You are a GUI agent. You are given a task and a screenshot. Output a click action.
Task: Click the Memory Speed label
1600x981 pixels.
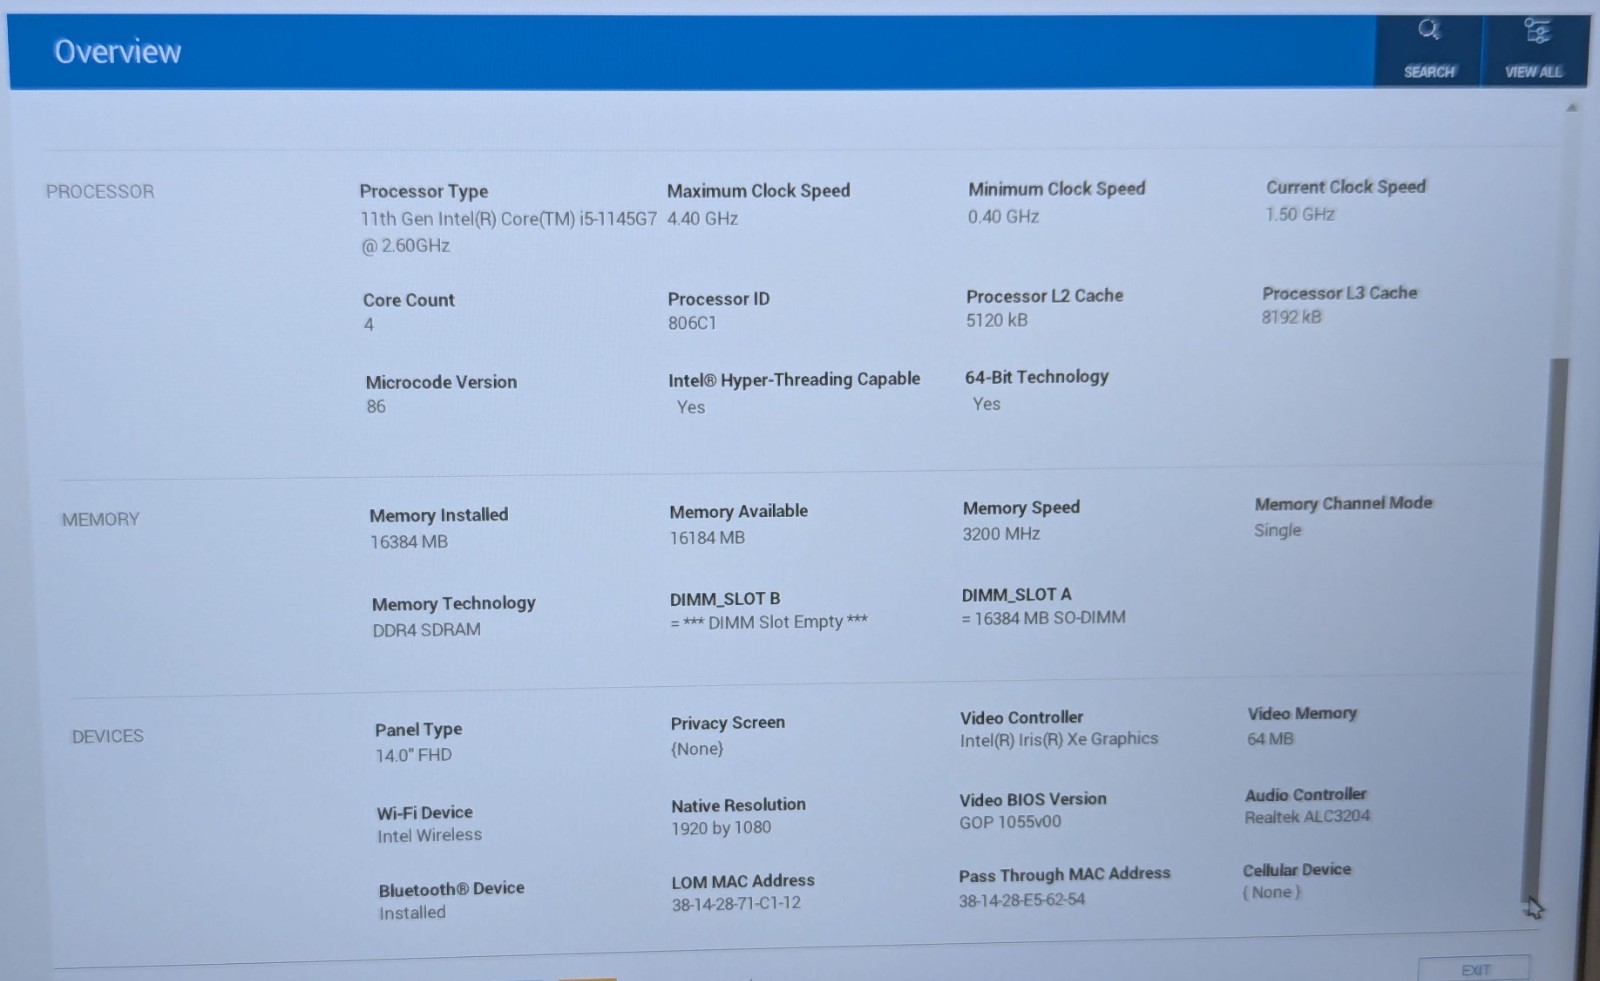[1021, 508]
